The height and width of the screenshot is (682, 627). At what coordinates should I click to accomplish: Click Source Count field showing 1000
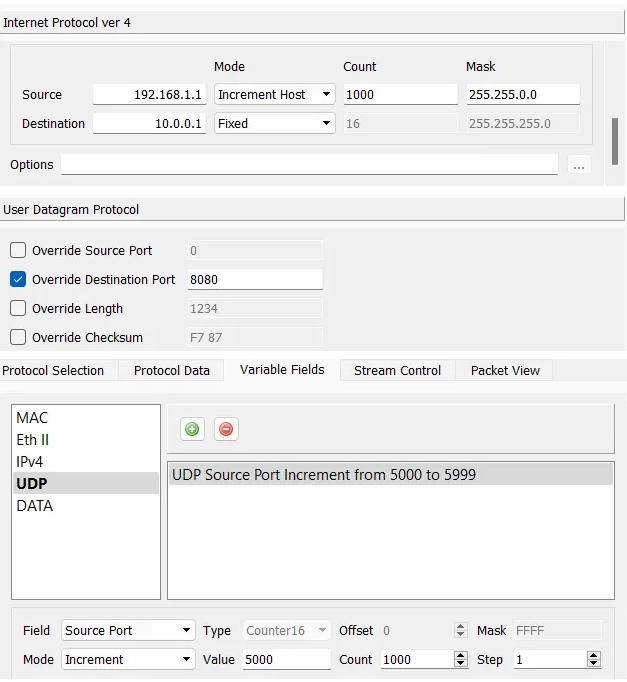tap(400, 94)
